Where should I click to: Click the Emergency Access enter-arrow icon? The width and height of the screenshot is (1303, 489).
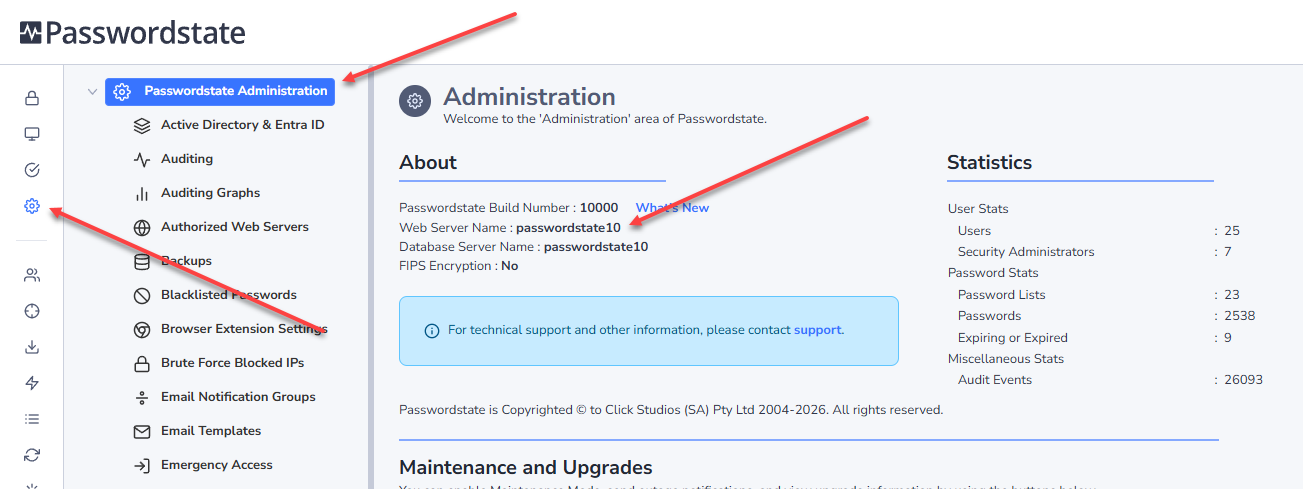pos(142,465)
